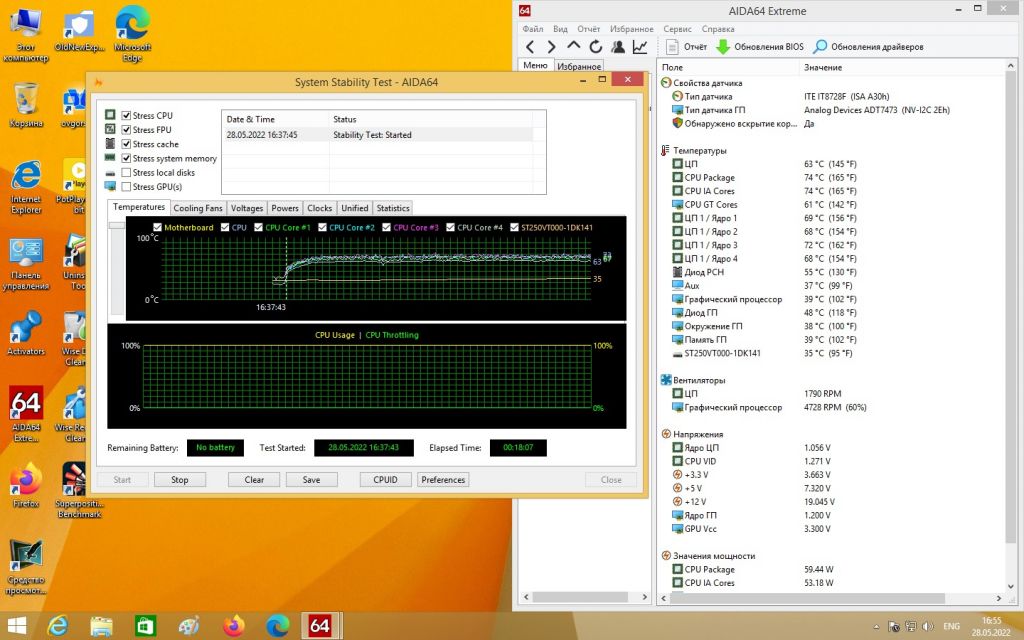Go up one level in AIDA64

tap(573, 46)
